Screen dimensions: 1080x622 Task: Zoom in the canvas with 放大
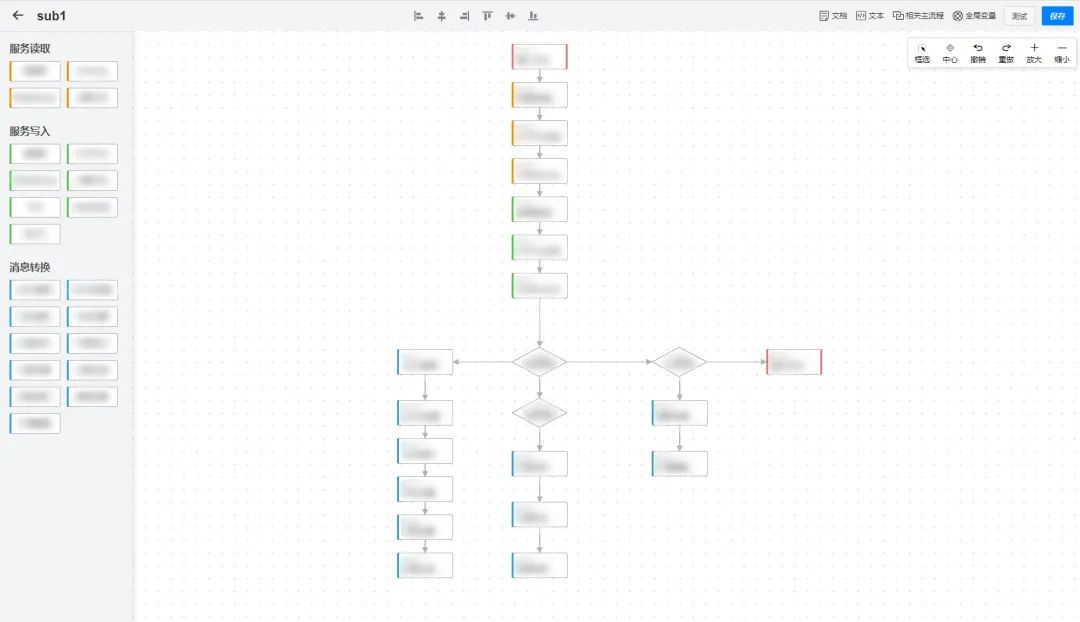[x=1033, y=52]
